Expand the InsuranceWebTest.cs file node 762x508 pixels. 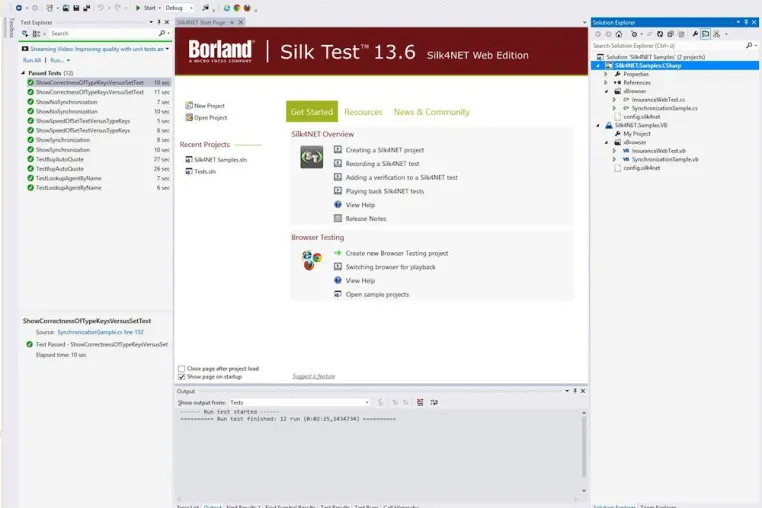click(x=614, y=100)
